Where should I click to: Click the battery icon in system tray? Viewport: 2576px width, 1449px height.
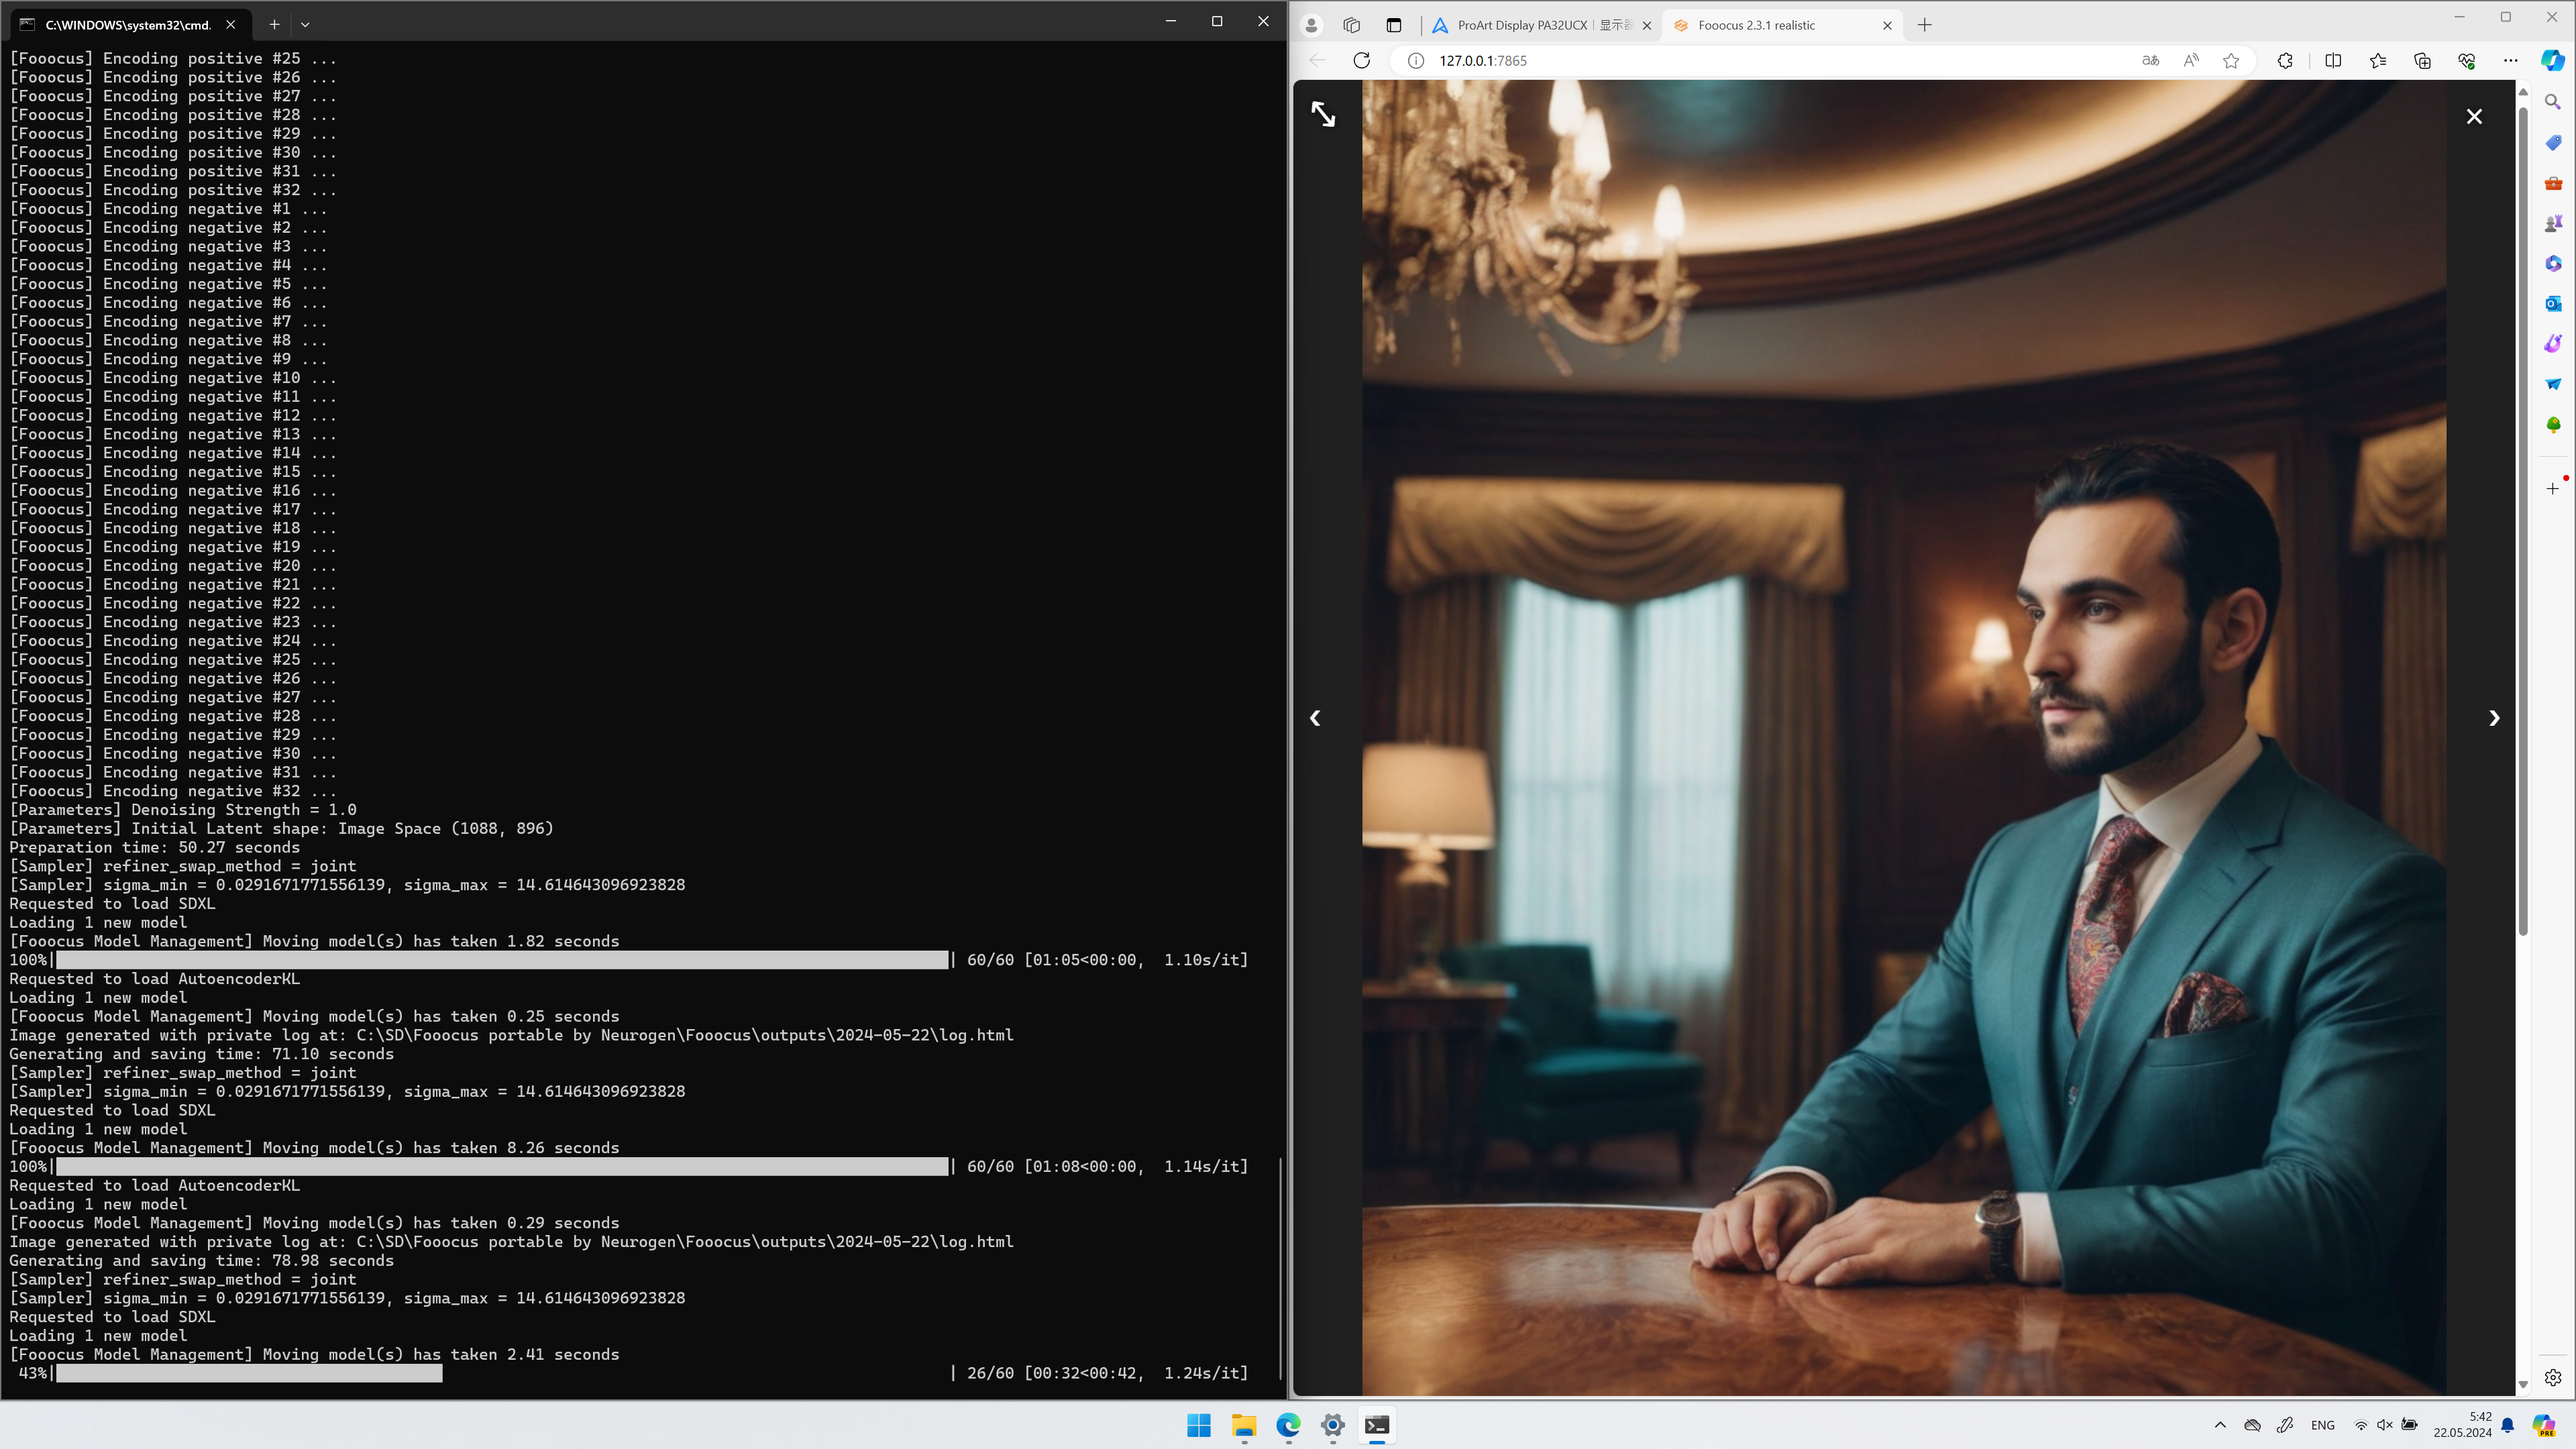tap(2410, 1425)
